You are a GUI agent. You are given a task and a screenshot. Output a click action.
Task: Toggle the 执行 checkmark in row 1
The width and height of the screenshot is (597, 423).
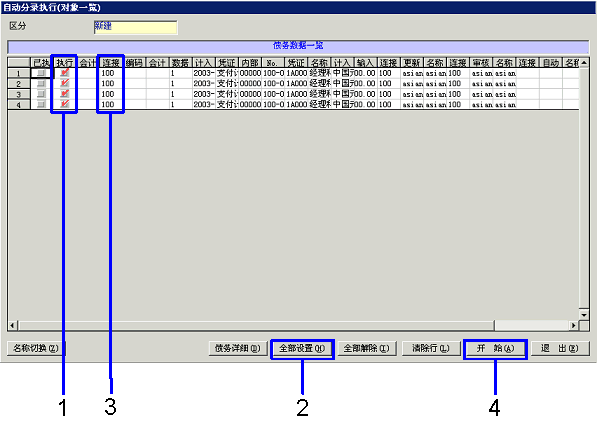point(64,73)
